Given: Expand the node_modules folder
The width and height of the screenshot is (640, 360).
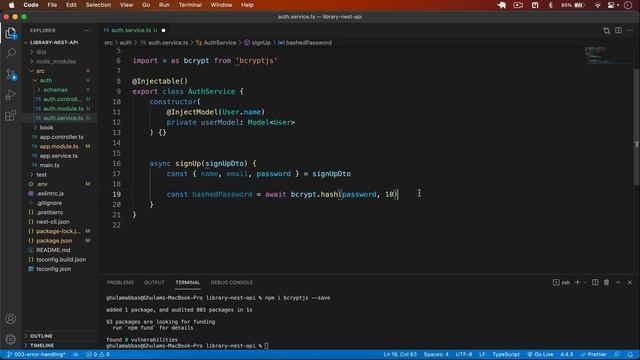Looking at the screenshot, I should pos(56,61).
